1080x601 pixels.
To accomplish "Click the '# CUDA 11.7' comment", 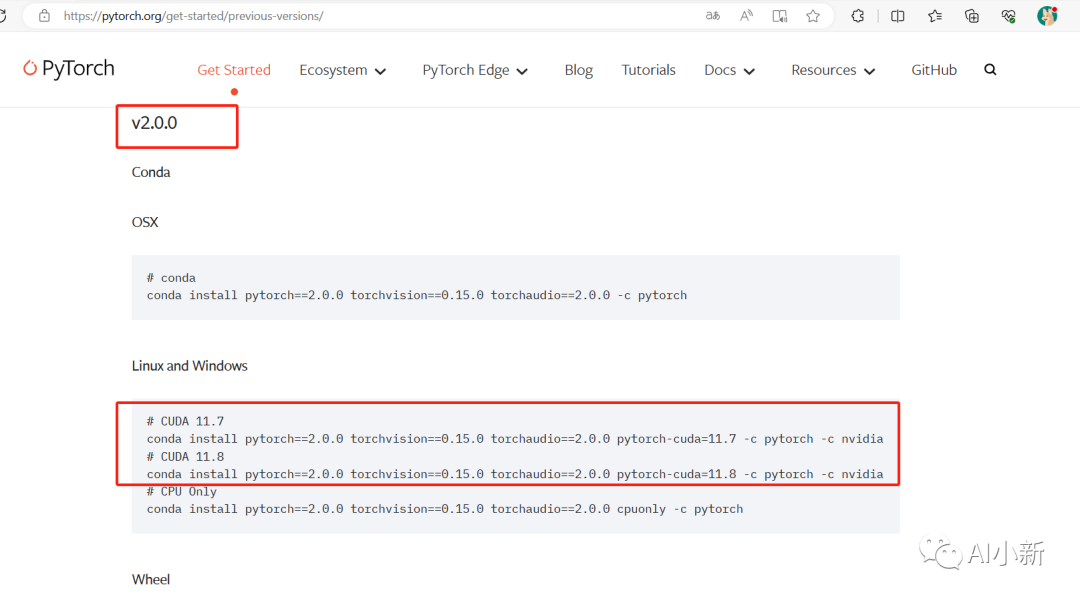I will [x=185, y=421].
